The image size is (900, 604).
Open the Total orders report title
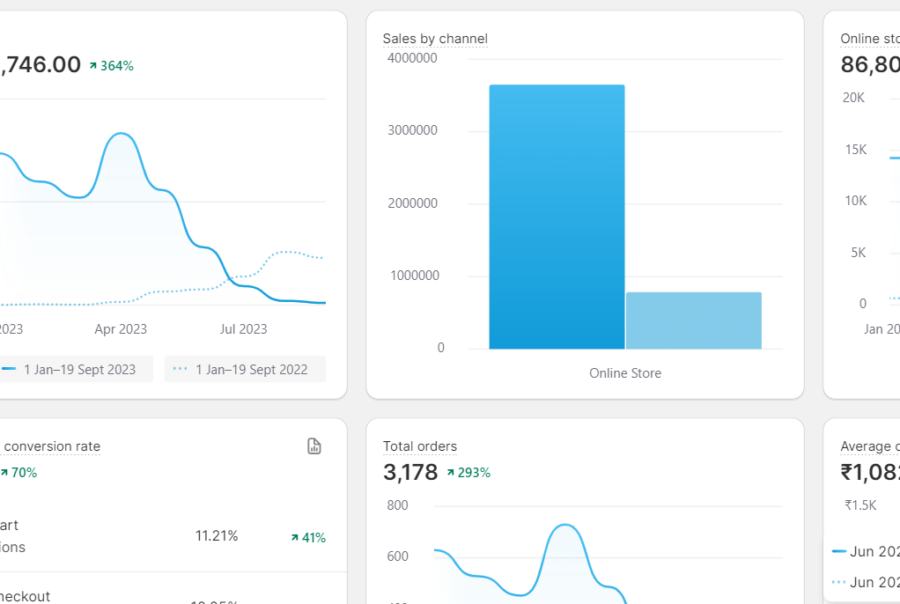click(420, 447)
